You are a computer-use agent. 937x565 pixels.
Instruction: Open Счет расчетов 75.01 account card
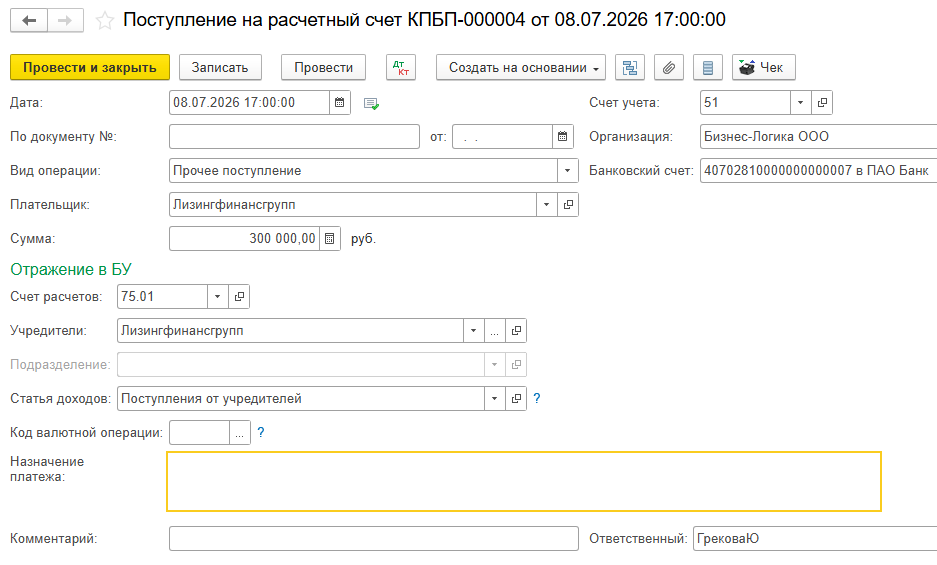coord(239,297)
